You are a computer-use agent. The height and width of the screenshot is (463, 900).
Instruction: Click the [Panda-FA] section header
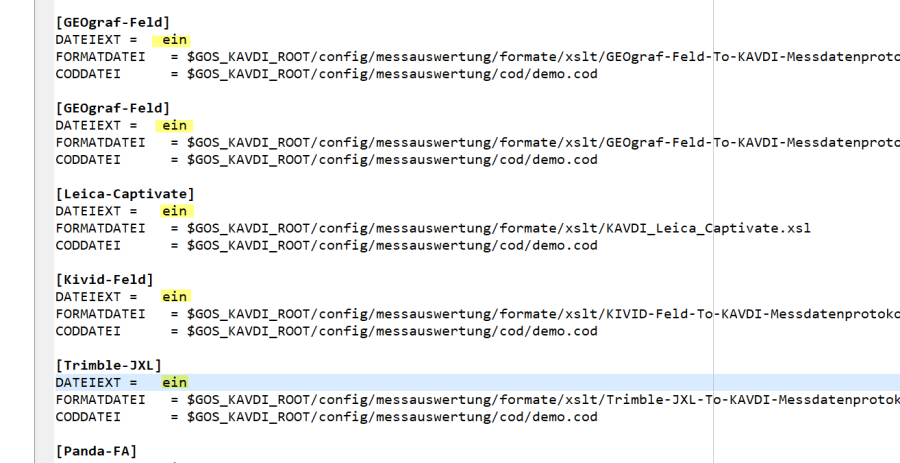(x=96, y=451)
